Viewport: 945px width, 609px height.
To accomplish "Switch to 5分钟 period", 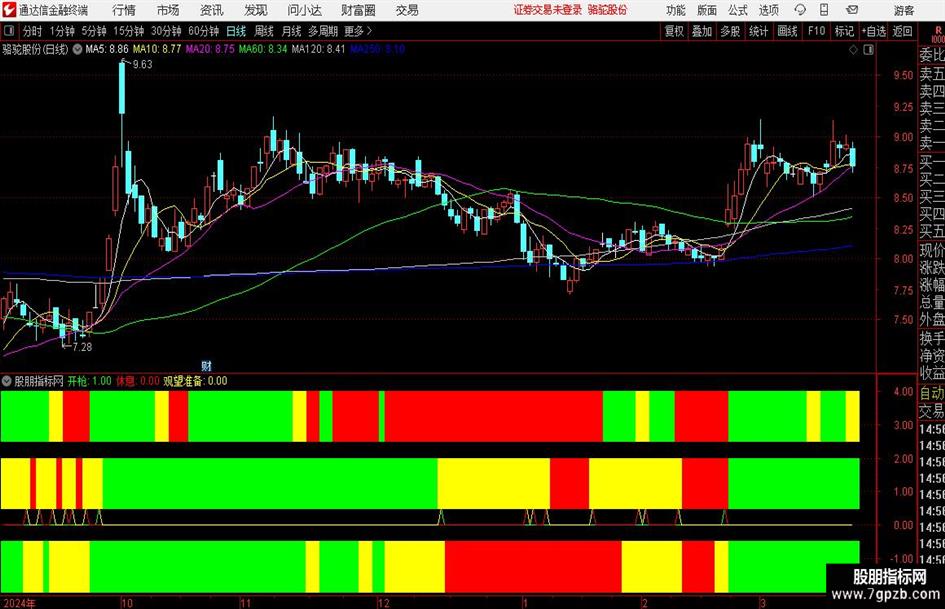I will (x=94, y=31).
